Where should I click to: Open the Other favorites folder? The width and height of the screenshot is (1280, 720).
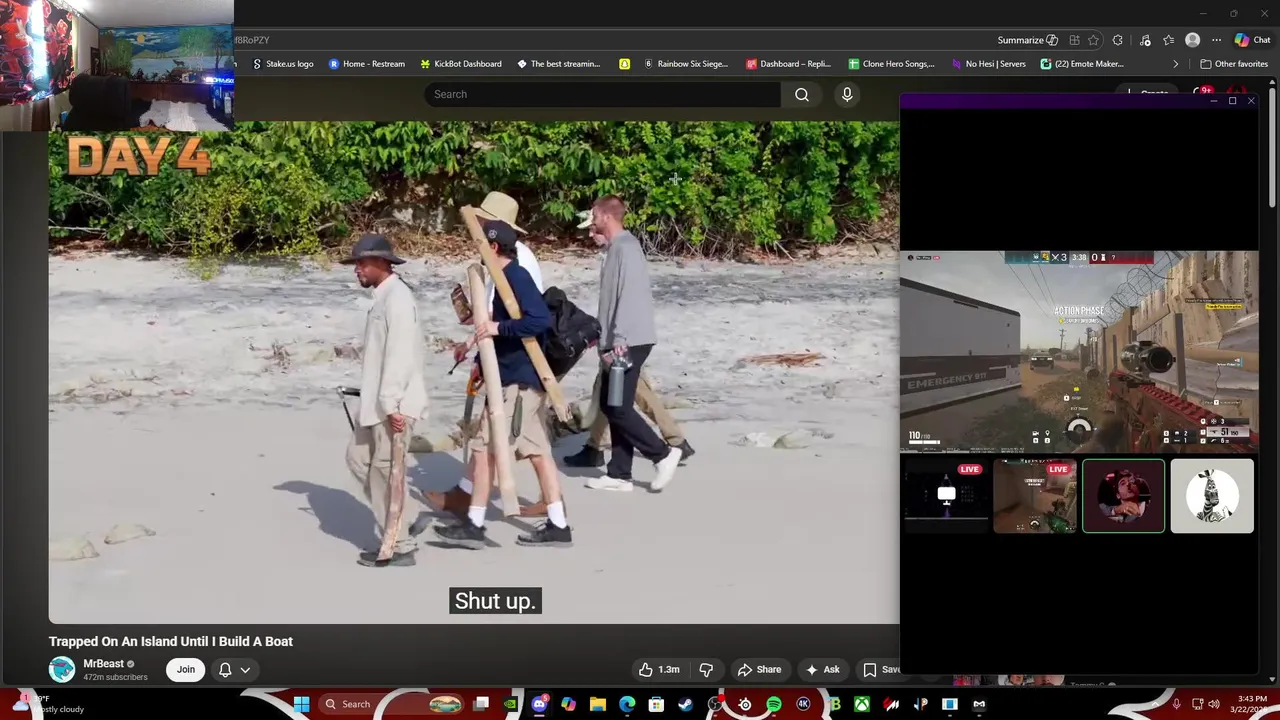pos(1234,64)
